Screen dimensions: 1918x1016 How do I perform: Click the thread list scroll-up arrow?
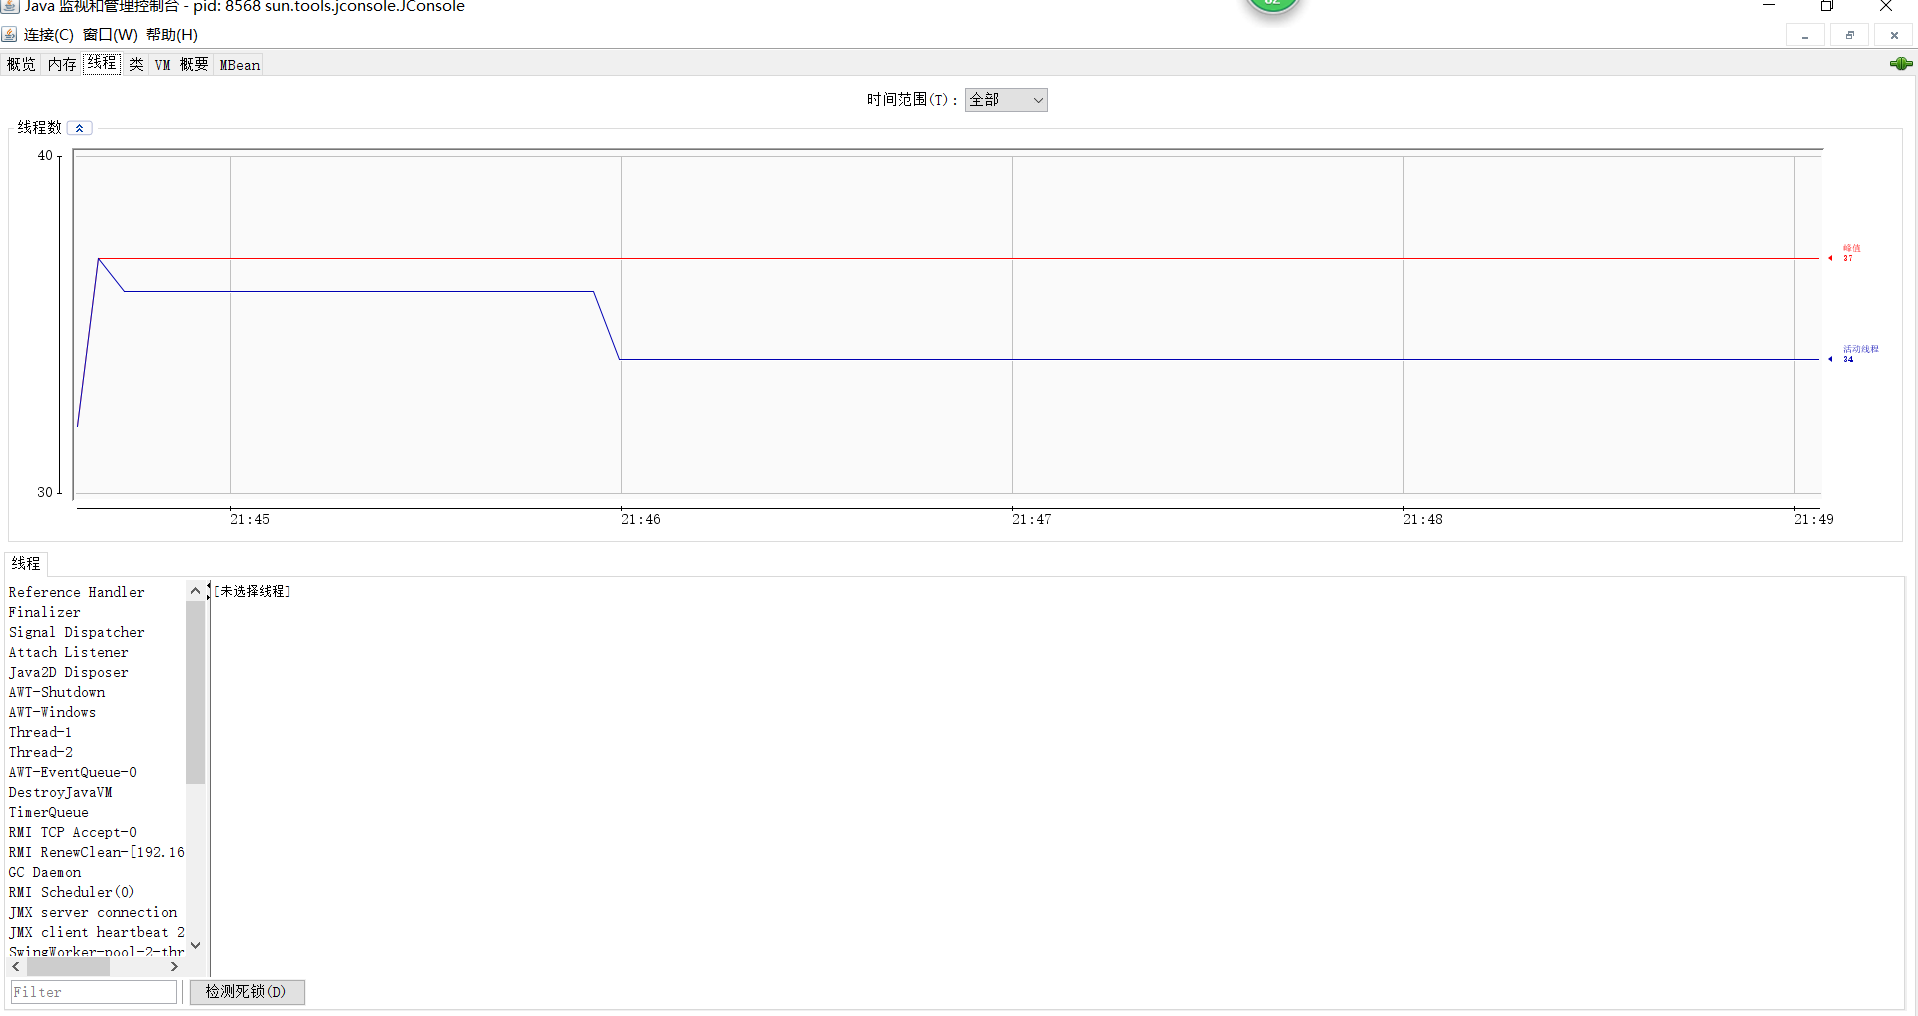pos(196,591)
